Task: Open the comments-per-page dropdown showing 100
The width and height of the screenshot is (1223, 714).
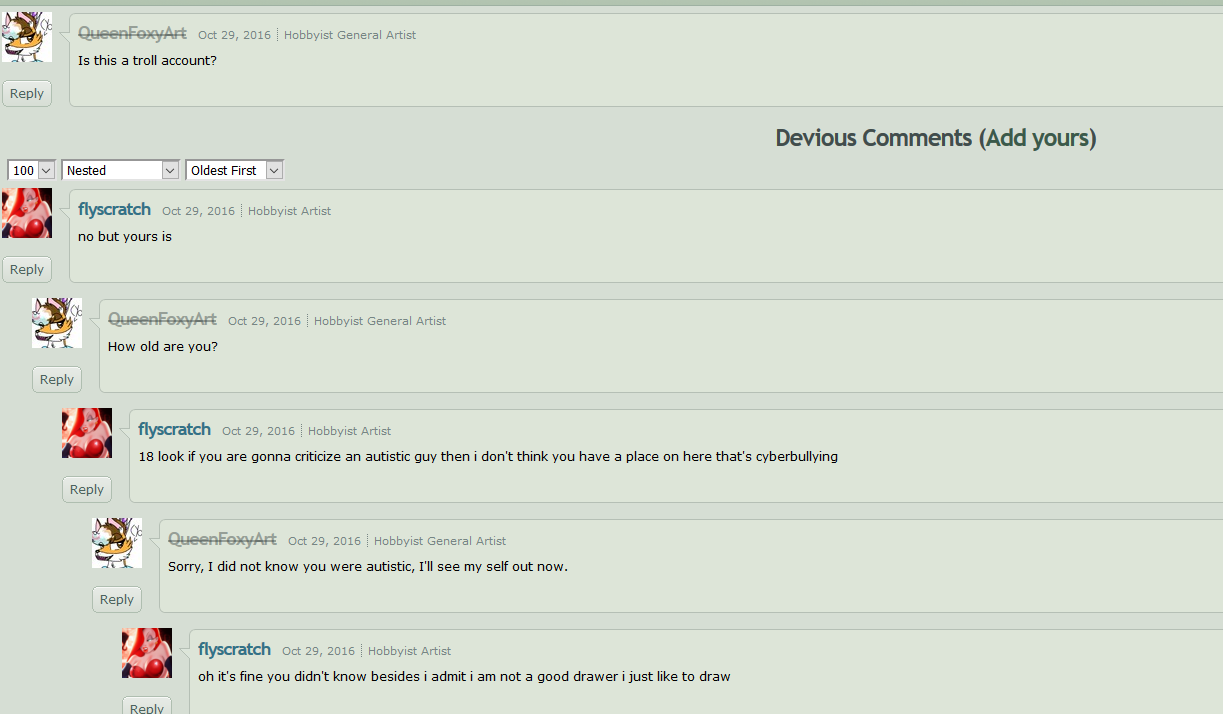Action: click(31, 170)
